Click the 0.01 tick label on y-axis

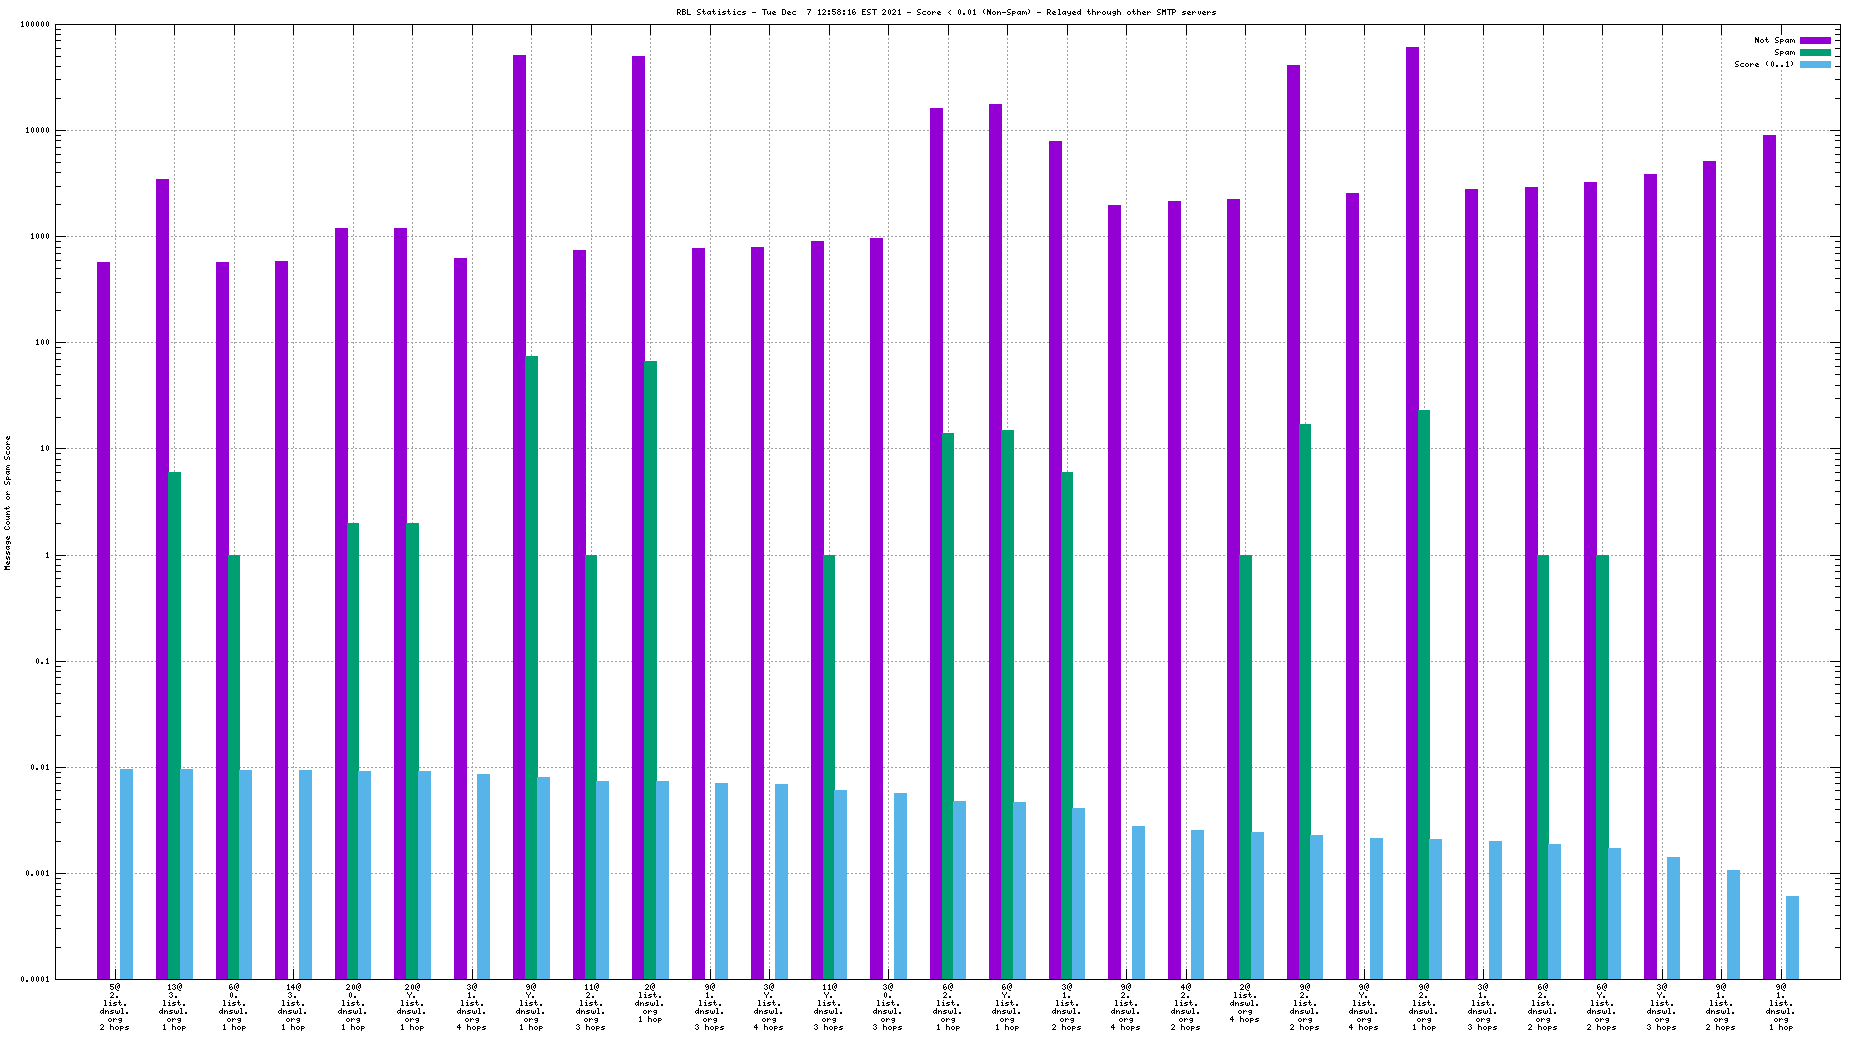[x=40, y=767]
